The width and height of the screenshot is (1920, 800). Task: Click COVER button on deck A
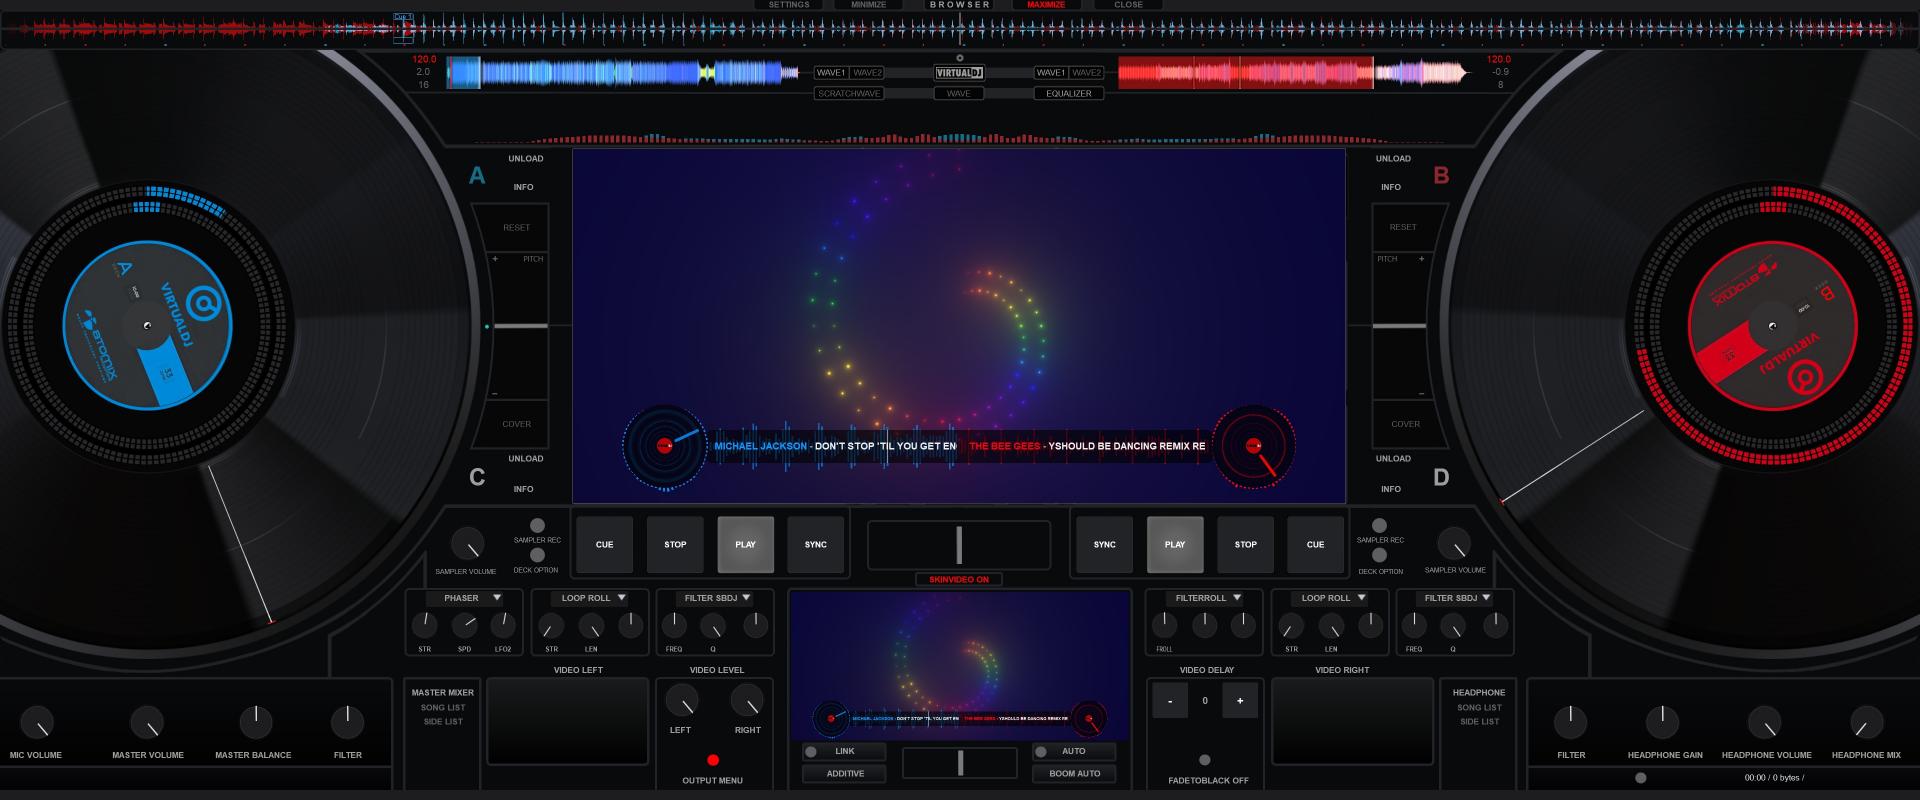(x=517, y=424)
